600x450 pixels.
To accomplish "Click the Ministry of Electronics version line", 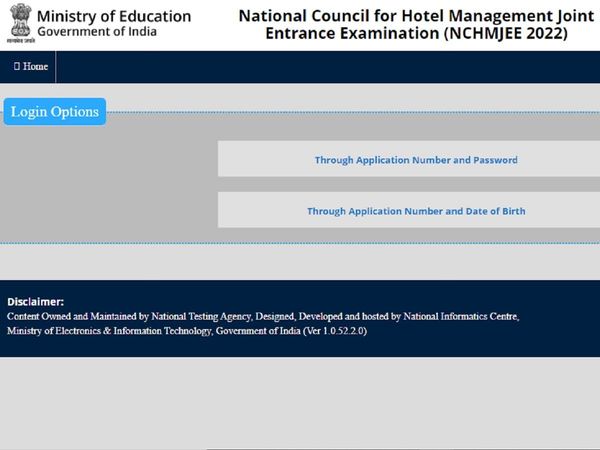I will (x=187, y=331).
